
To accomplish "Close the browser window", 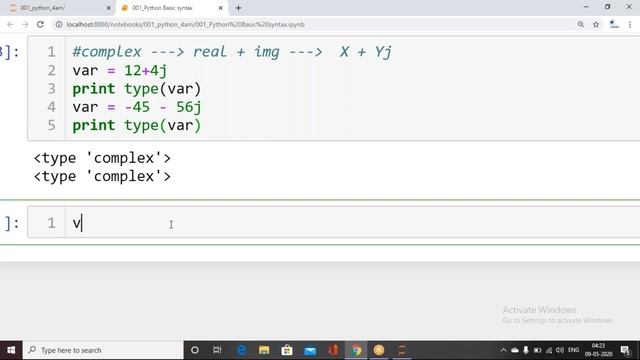I will [x=629, y=7].
